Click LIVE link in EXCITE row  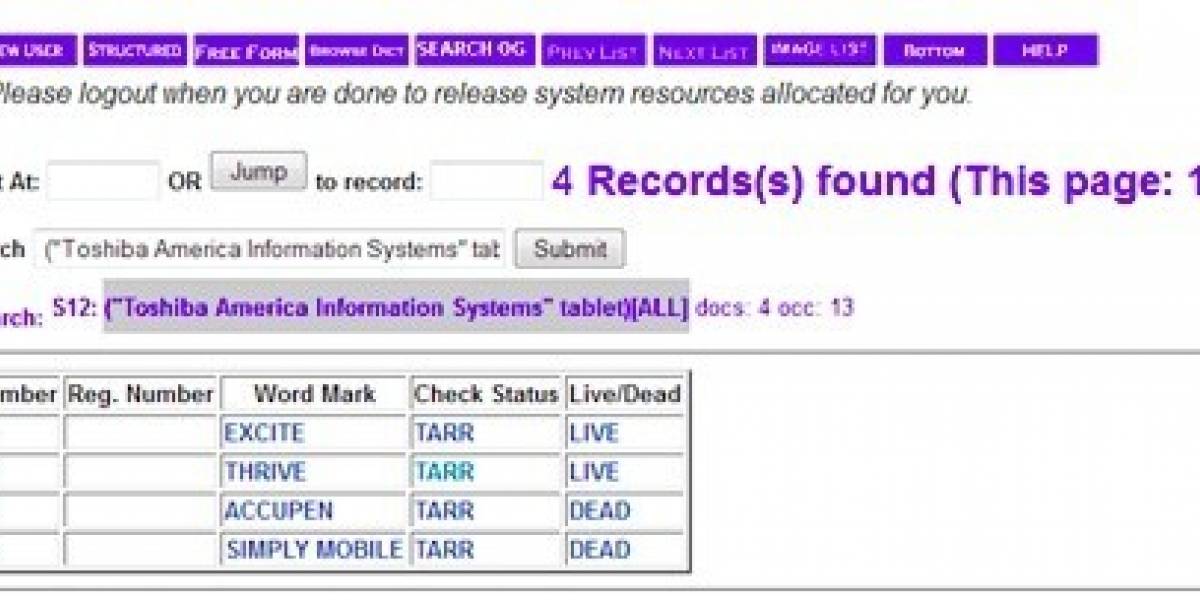click(x=594, y=433)
